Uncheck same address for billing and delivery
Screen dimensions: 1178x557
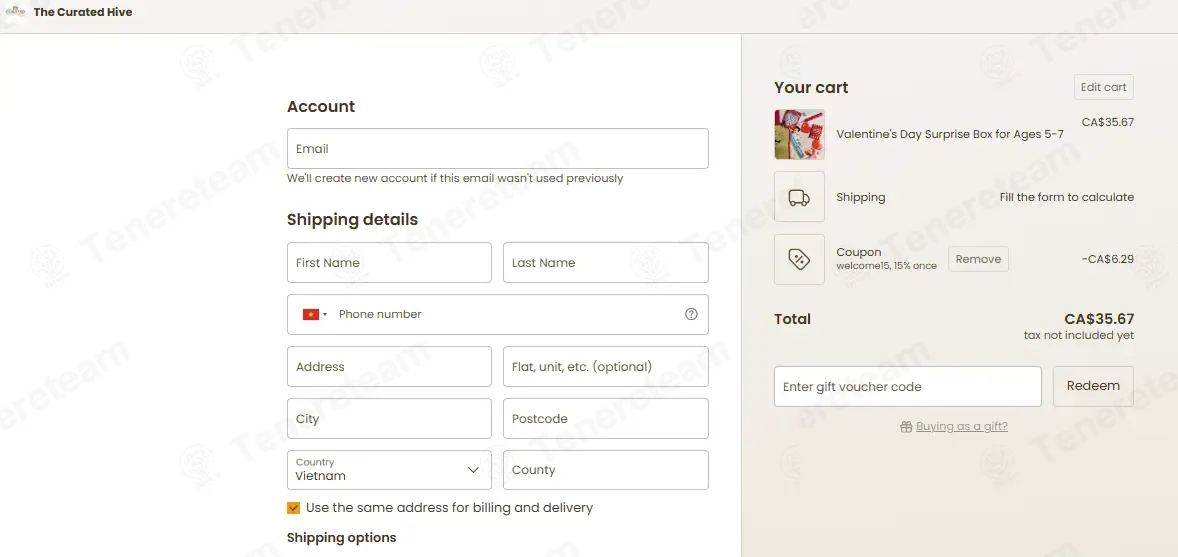tap(294, 508)
